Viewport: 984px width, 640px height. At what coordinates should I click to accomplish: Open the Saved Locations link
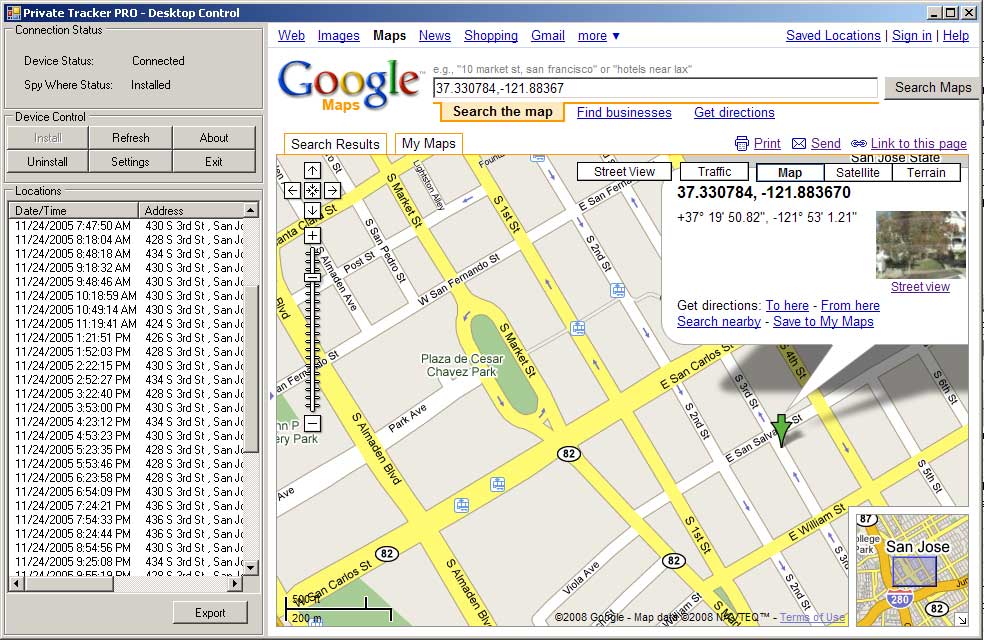833,36
